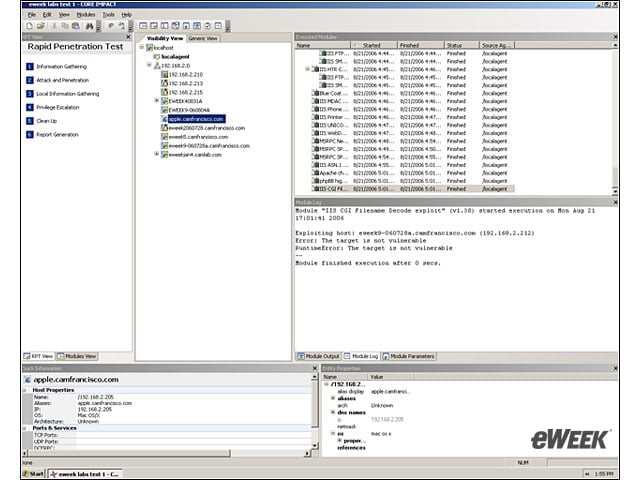
Task: Click module icon on Apache row
Action: [315, 173]
